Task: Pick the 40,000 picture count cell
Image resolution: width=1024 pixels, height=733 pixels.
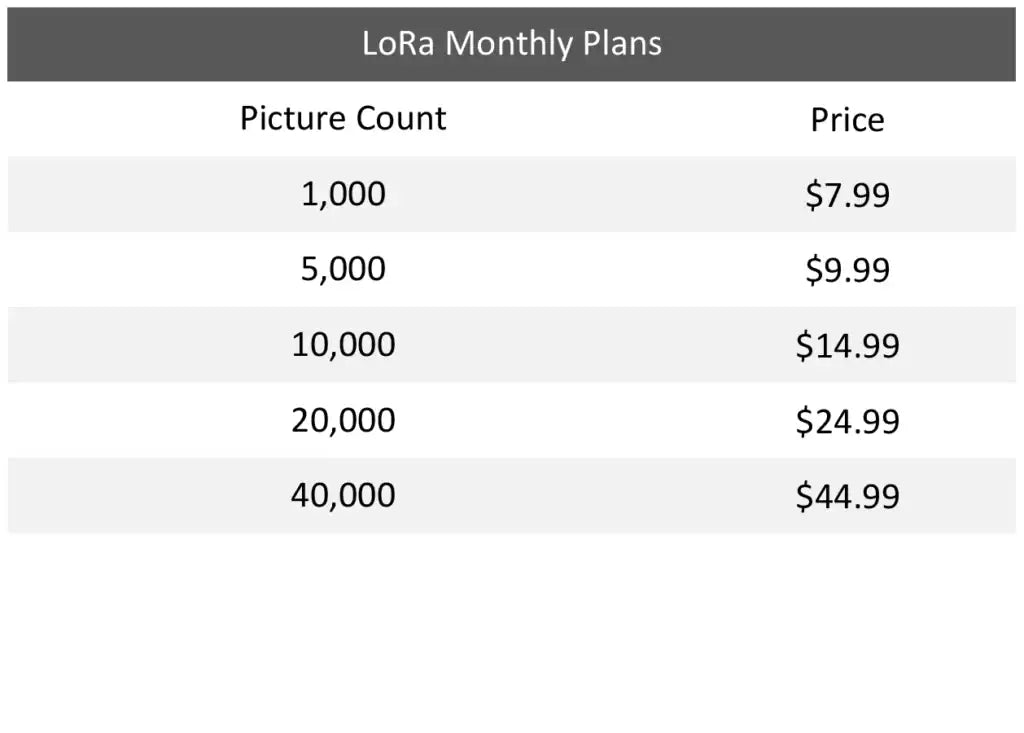Action: (x=343, y=495)
